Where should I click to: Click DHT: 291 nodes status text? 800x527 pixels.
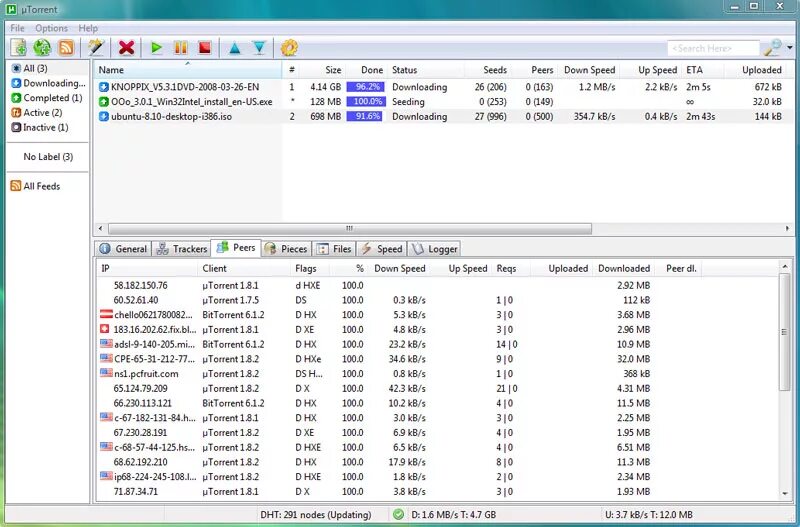pos(316,515)
